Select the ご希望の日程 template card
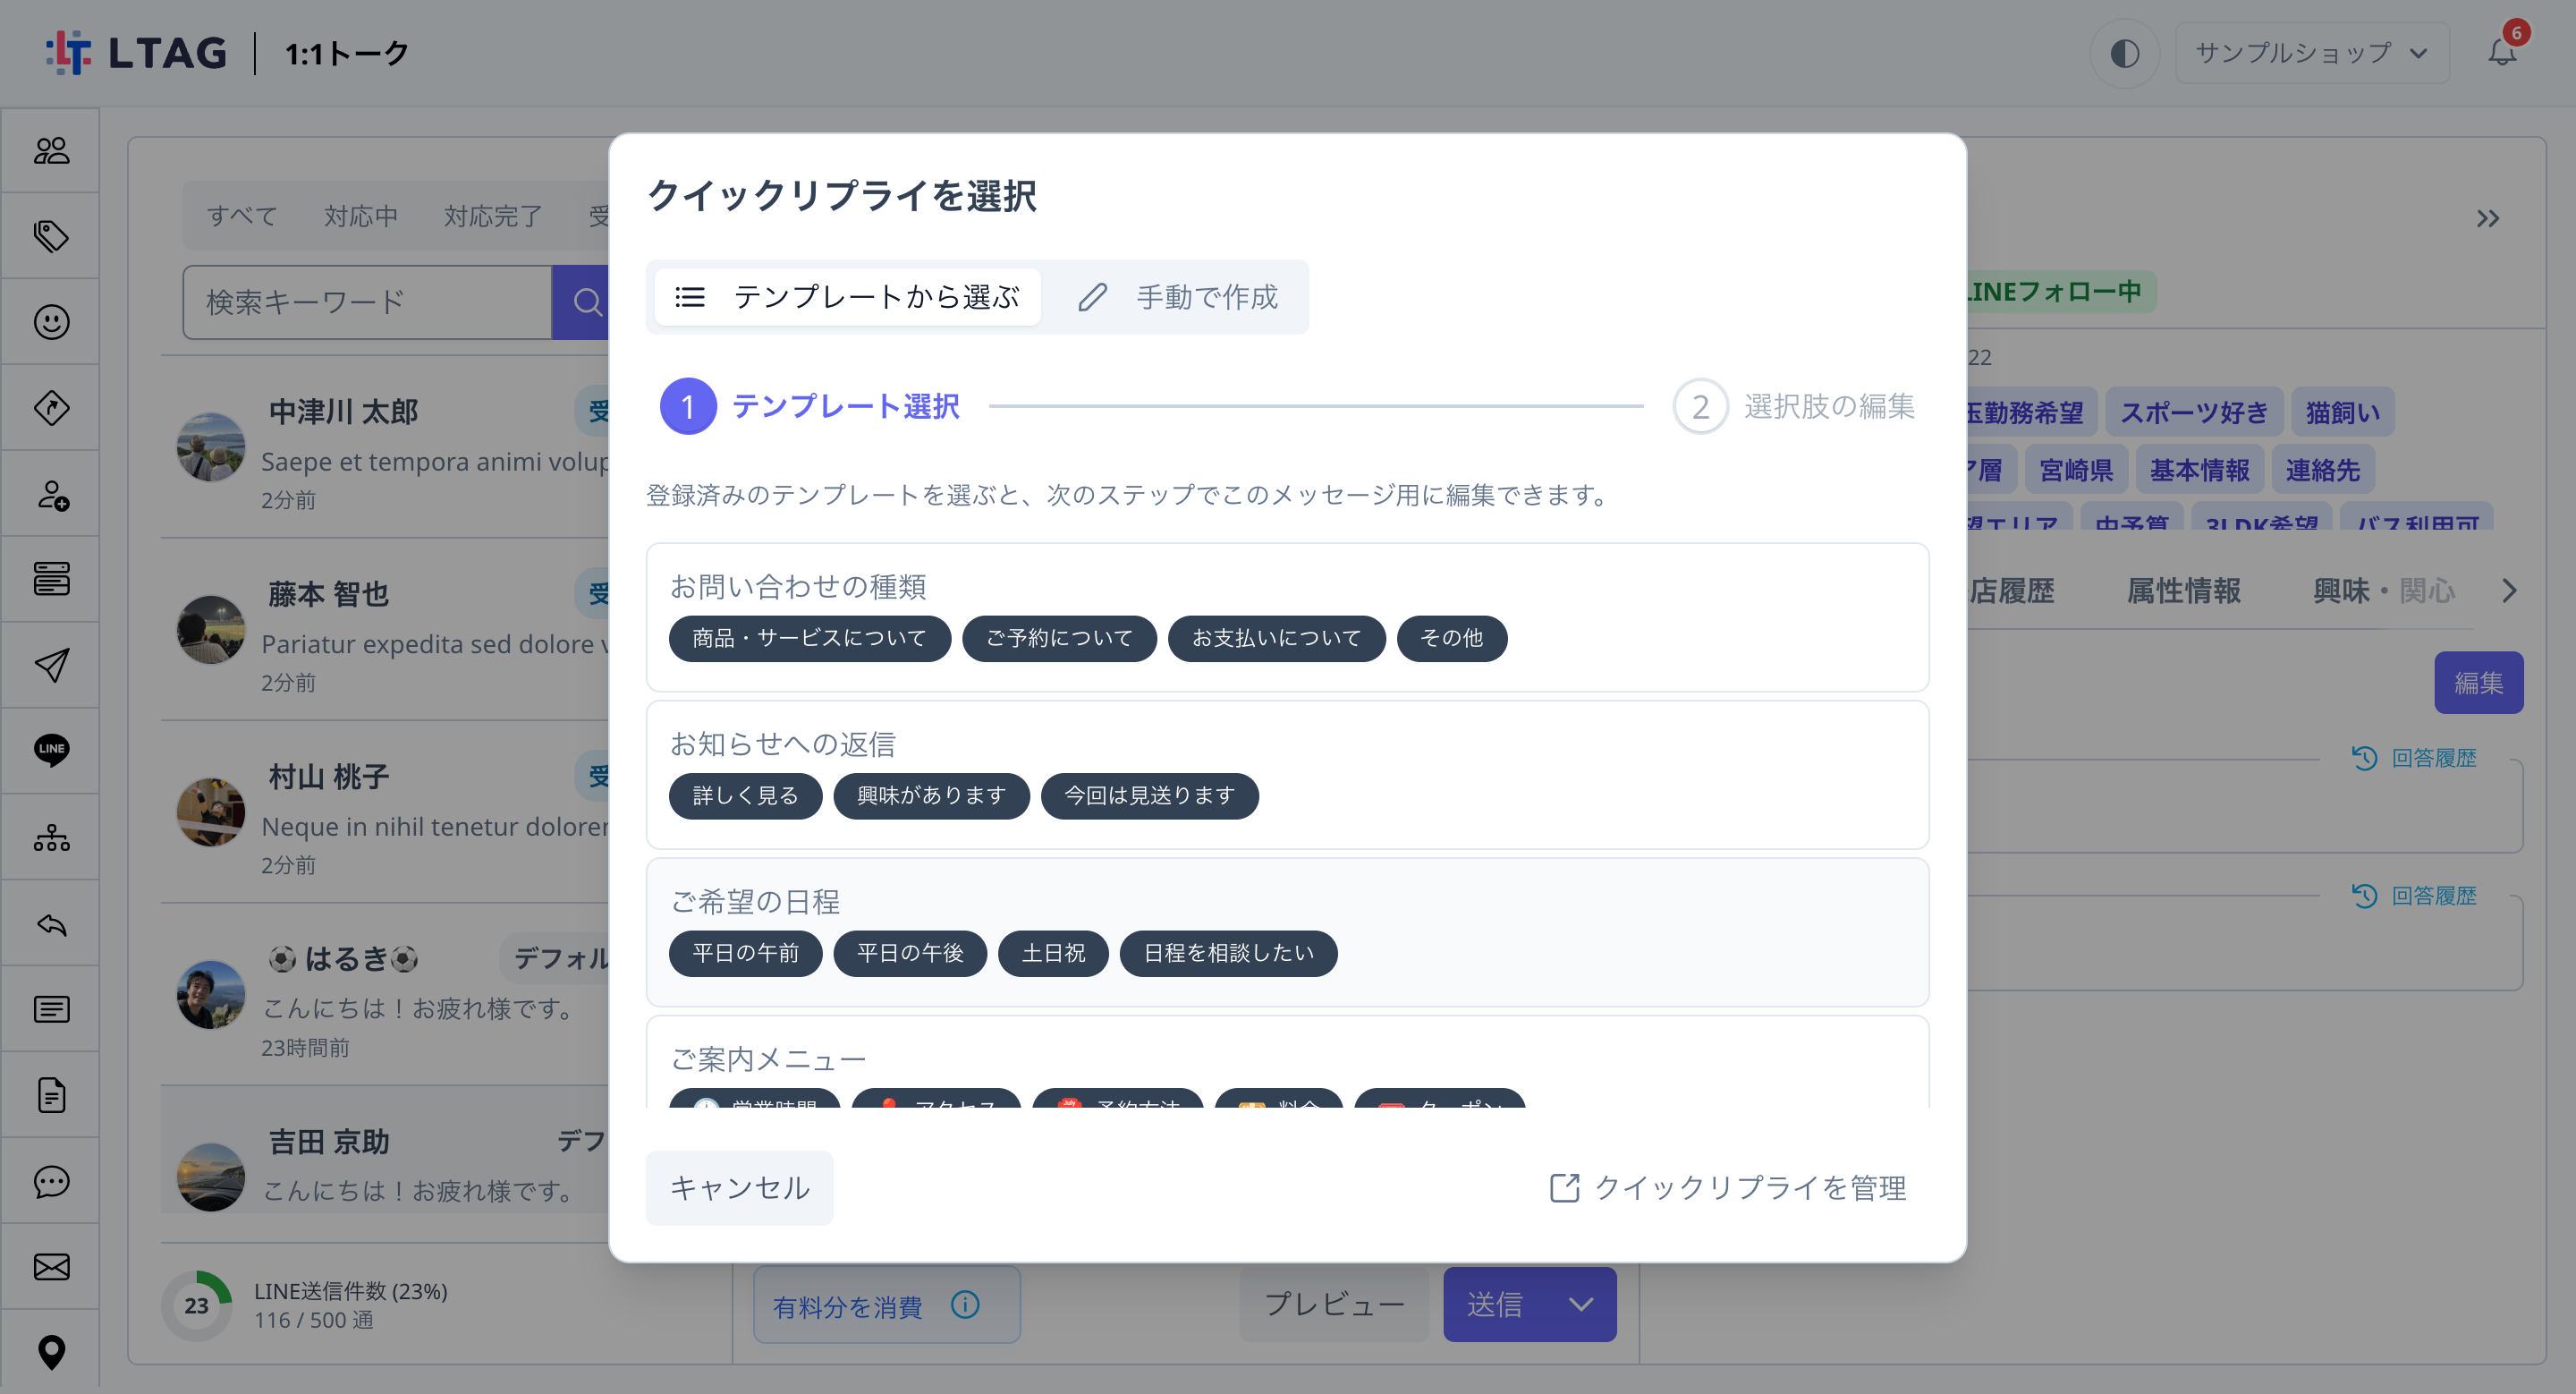The image size is (2576, 1394). (x=1287, y=932)
